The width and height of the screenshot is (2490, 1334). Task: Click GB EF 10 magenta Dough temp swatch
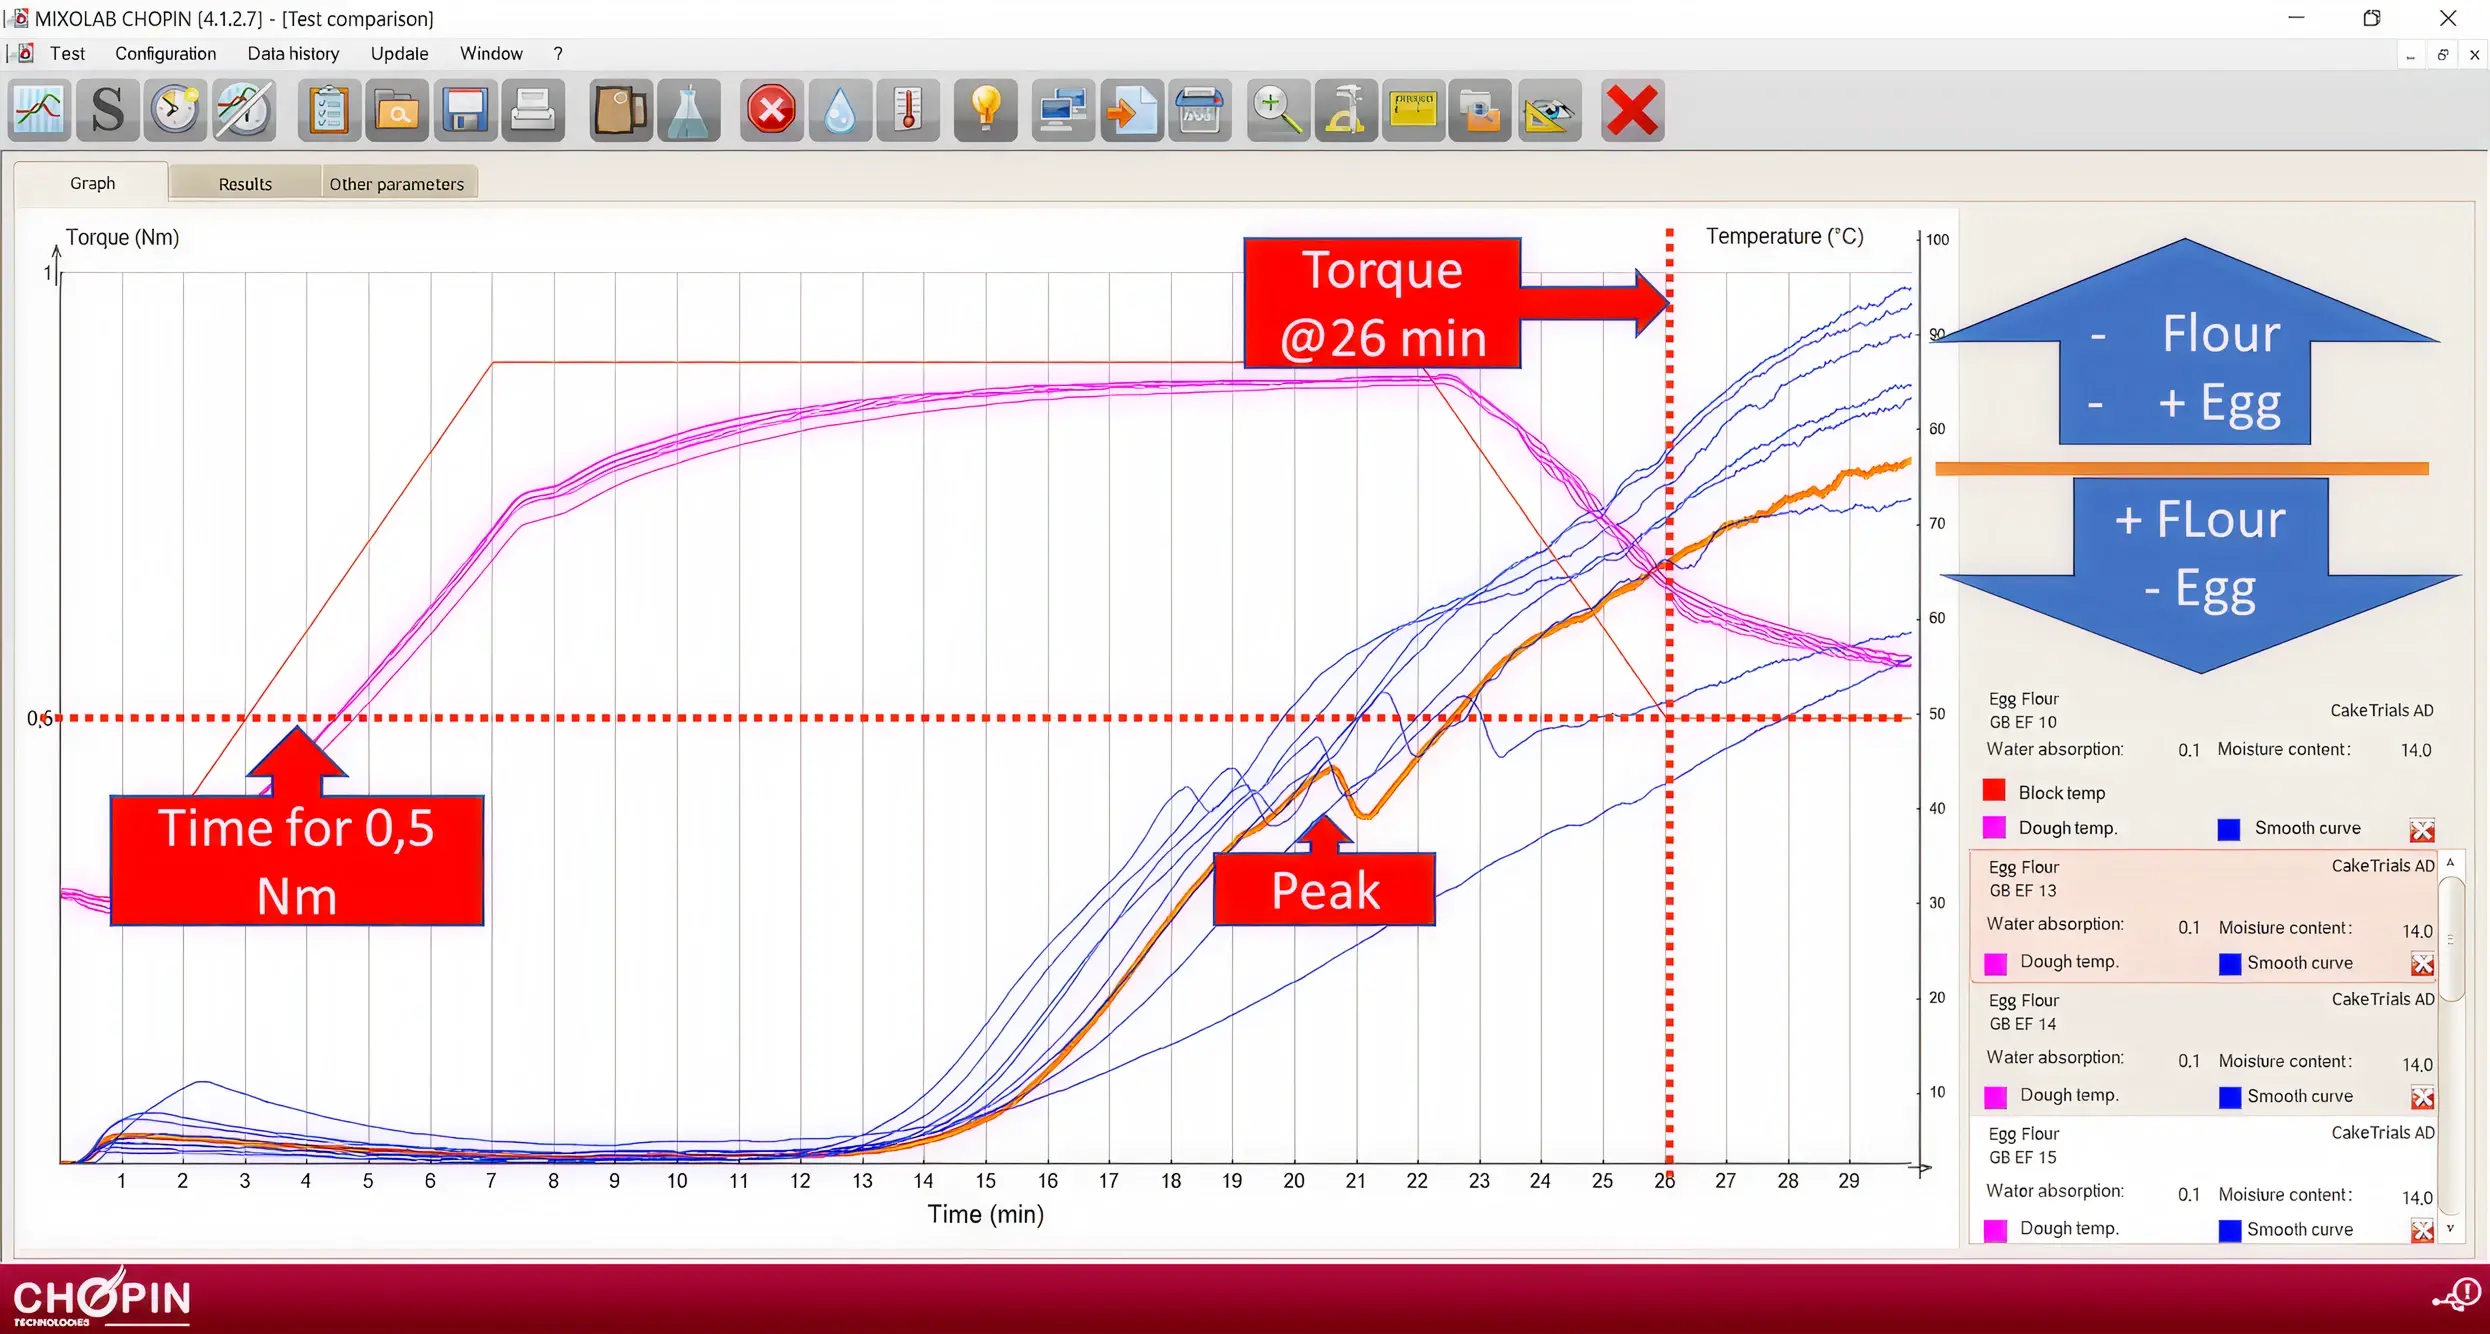(x=1994, y=827)
